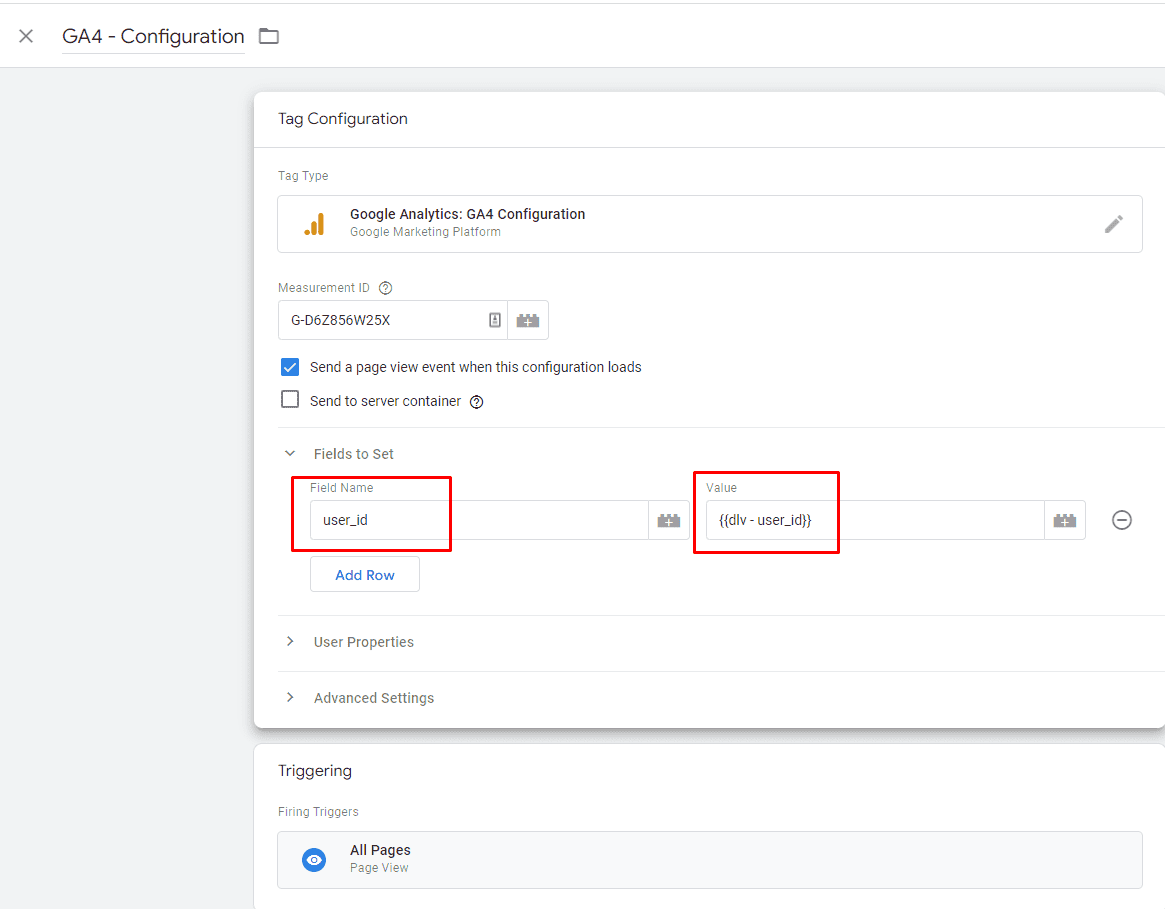Open the Measurement ID help tooltip
Screen dimensions: 1165x909
(x=385, y=287)
